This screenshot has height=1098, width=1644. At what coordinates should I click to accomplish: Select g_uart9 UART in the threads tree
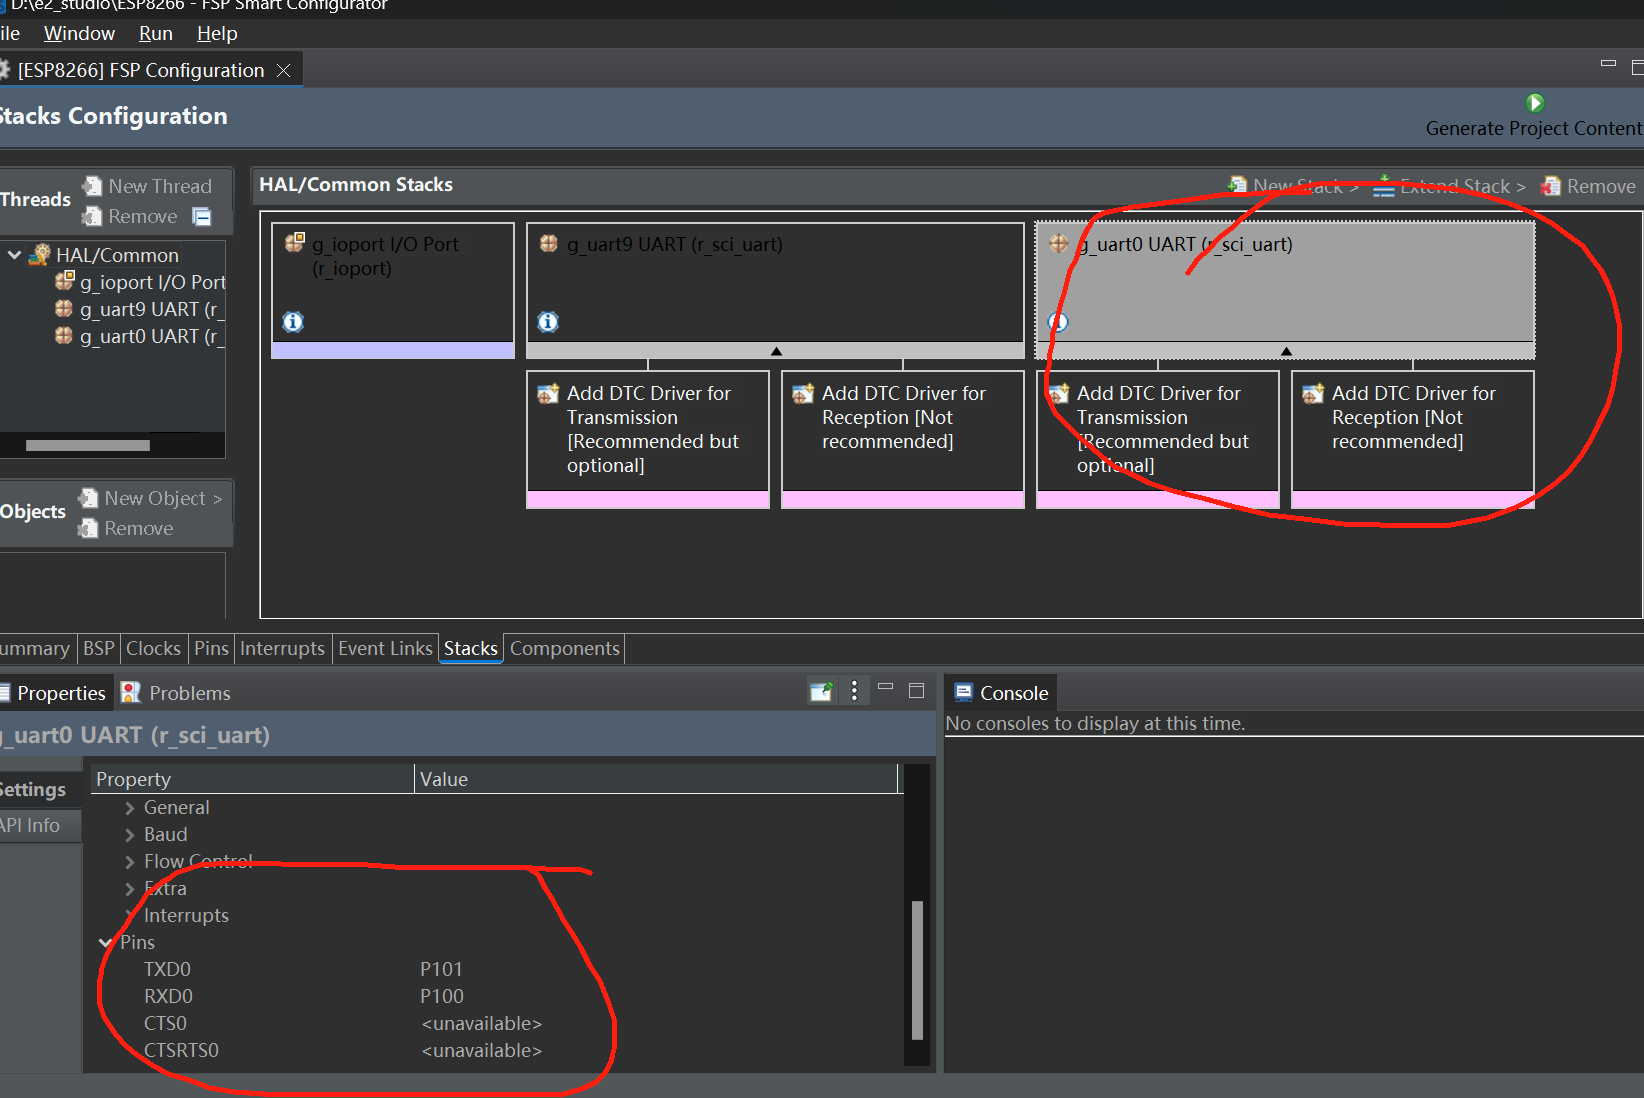click(x=139, y=309)
